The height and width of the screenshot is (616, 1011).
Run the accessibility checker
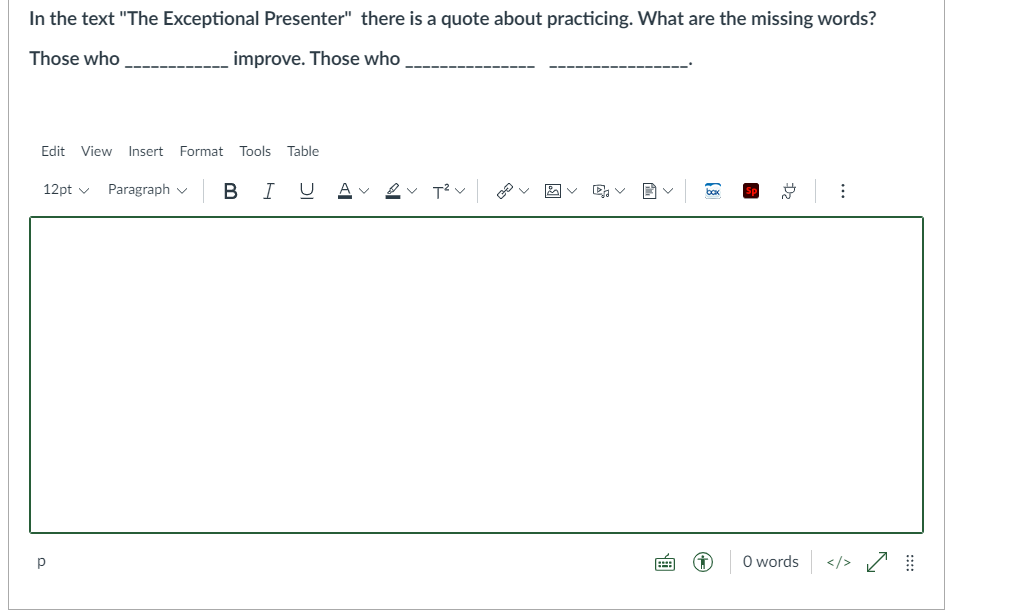tap(703, 562)
